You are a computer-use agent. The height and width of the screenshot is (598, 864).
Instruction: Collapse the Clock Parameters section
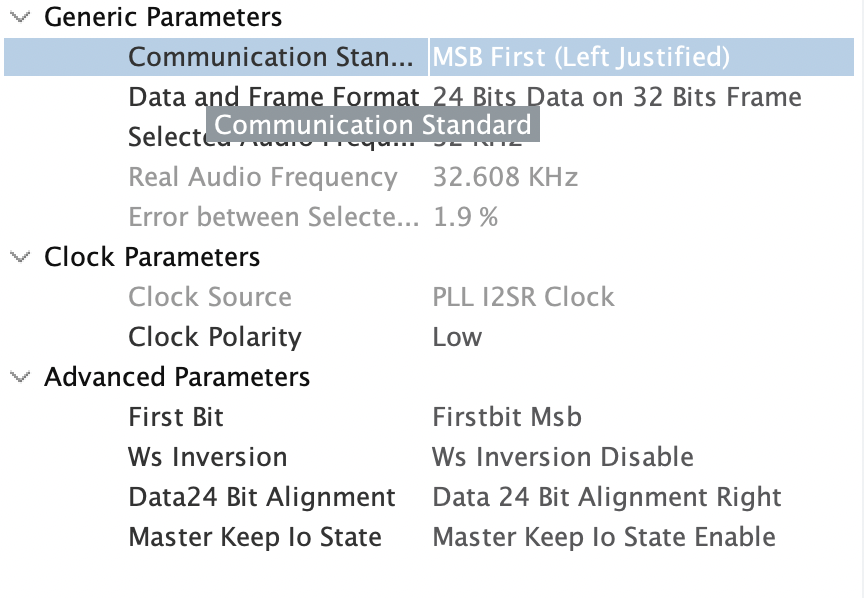(17, 257)
